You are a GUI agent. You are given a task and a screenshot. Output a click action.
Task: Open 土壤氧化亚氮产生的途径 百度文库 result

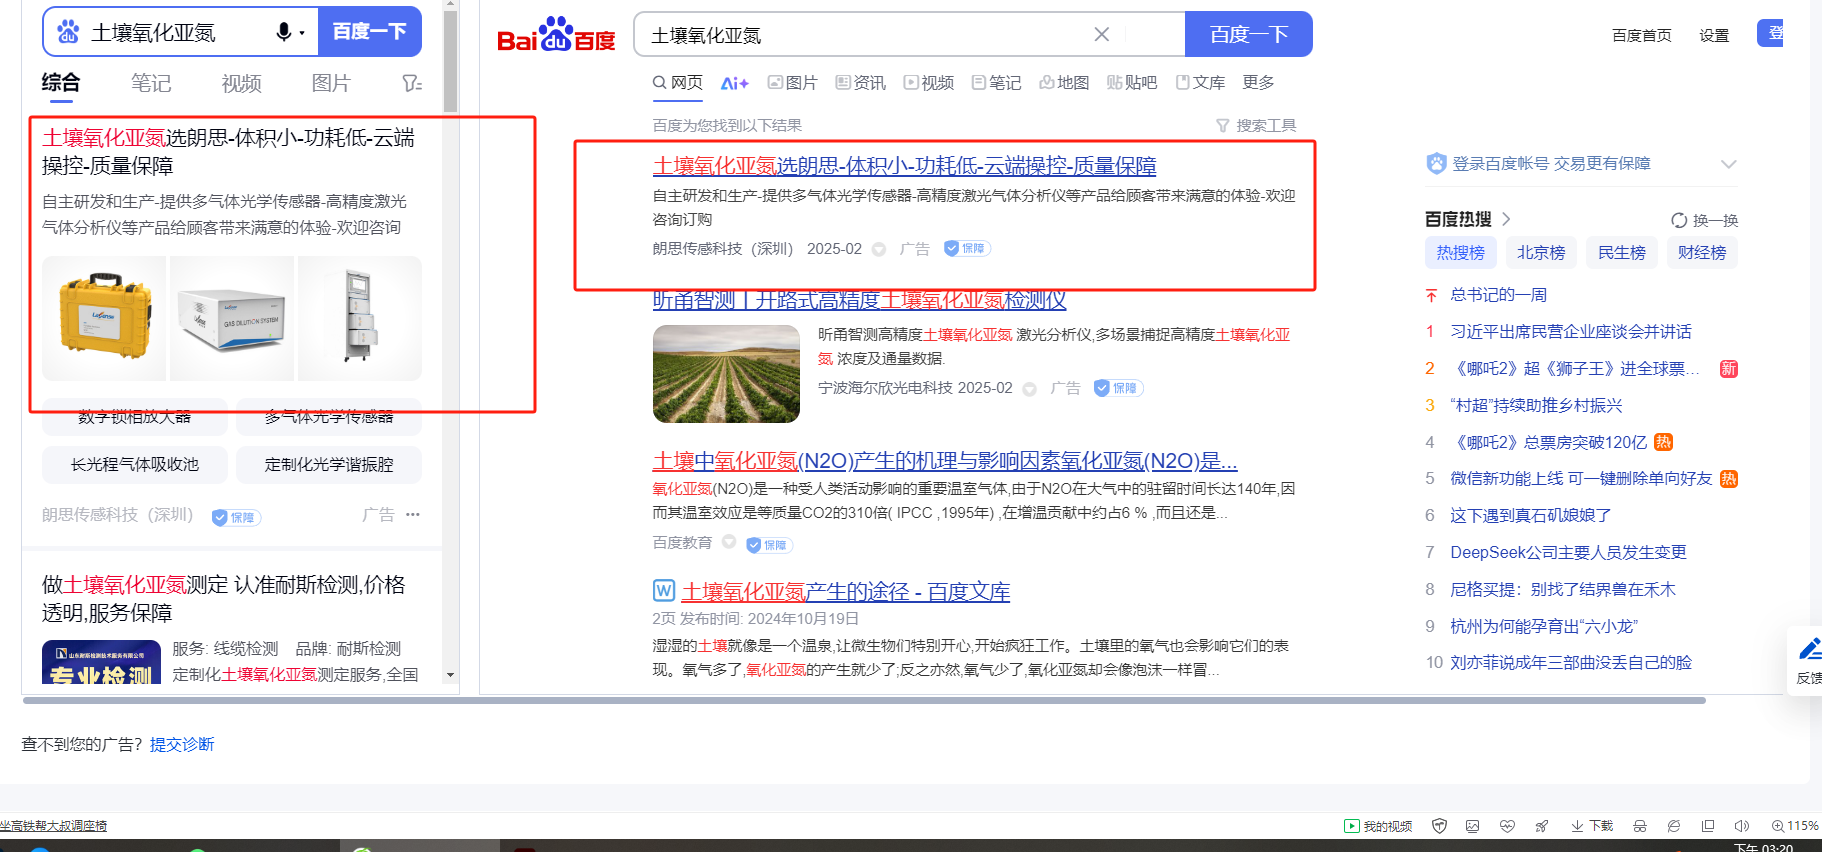pos(845,592)
